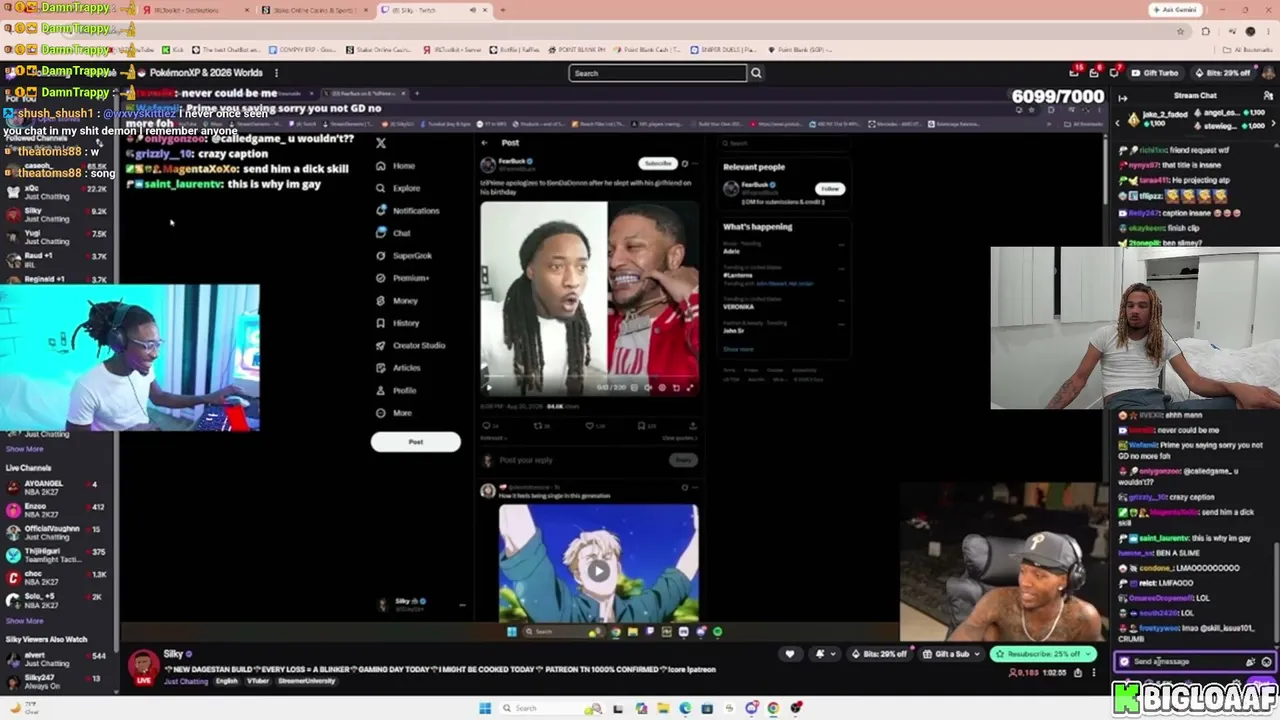1280x720 pixels.
Task: Open History in the X sidebar
Action: coord(397,323)
